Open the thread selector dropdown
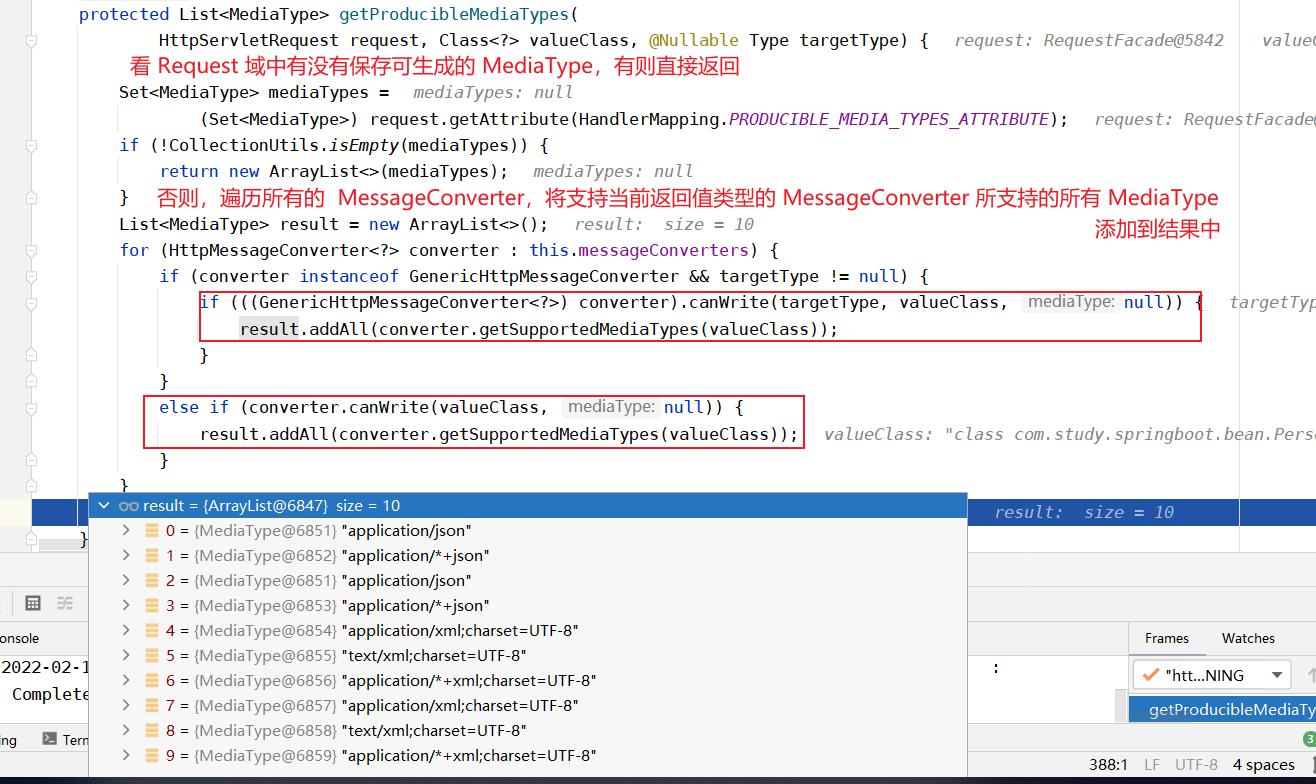The width and height of the screenshot is (1316, 784). (1211, 675)
